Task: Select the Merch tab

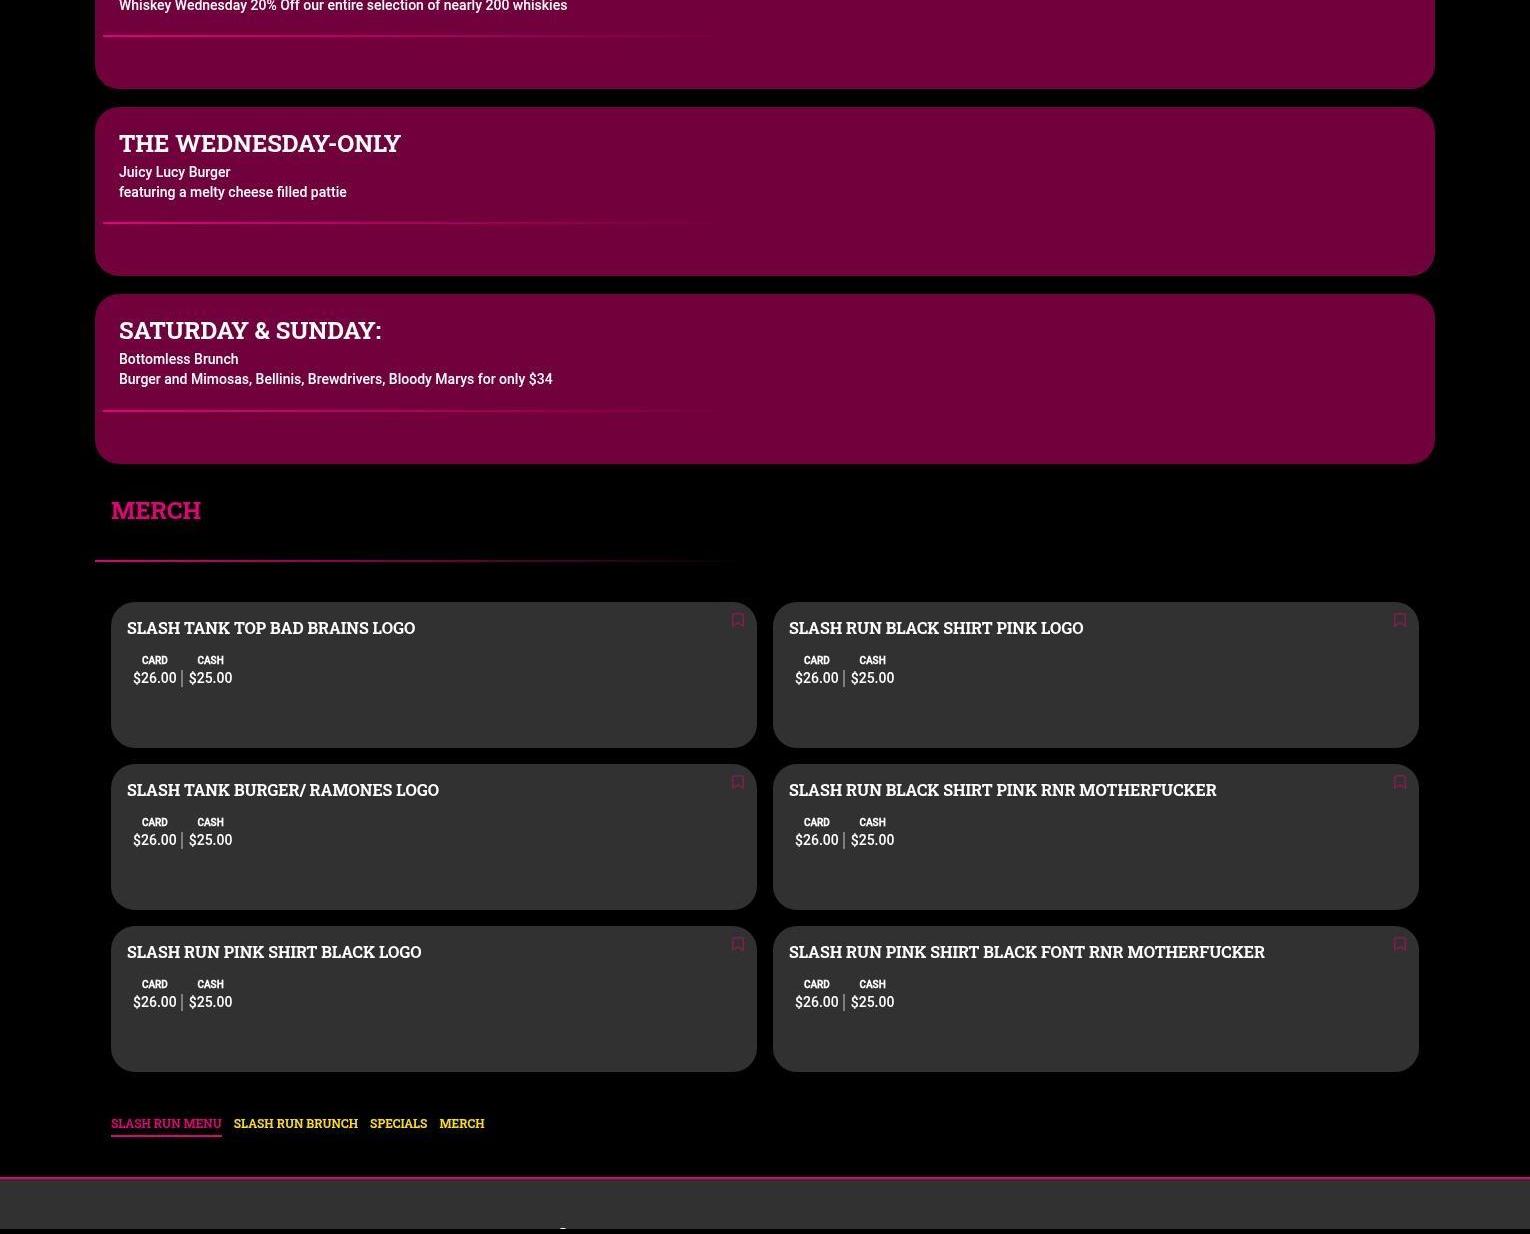Action: click(x=462, y=1123)
